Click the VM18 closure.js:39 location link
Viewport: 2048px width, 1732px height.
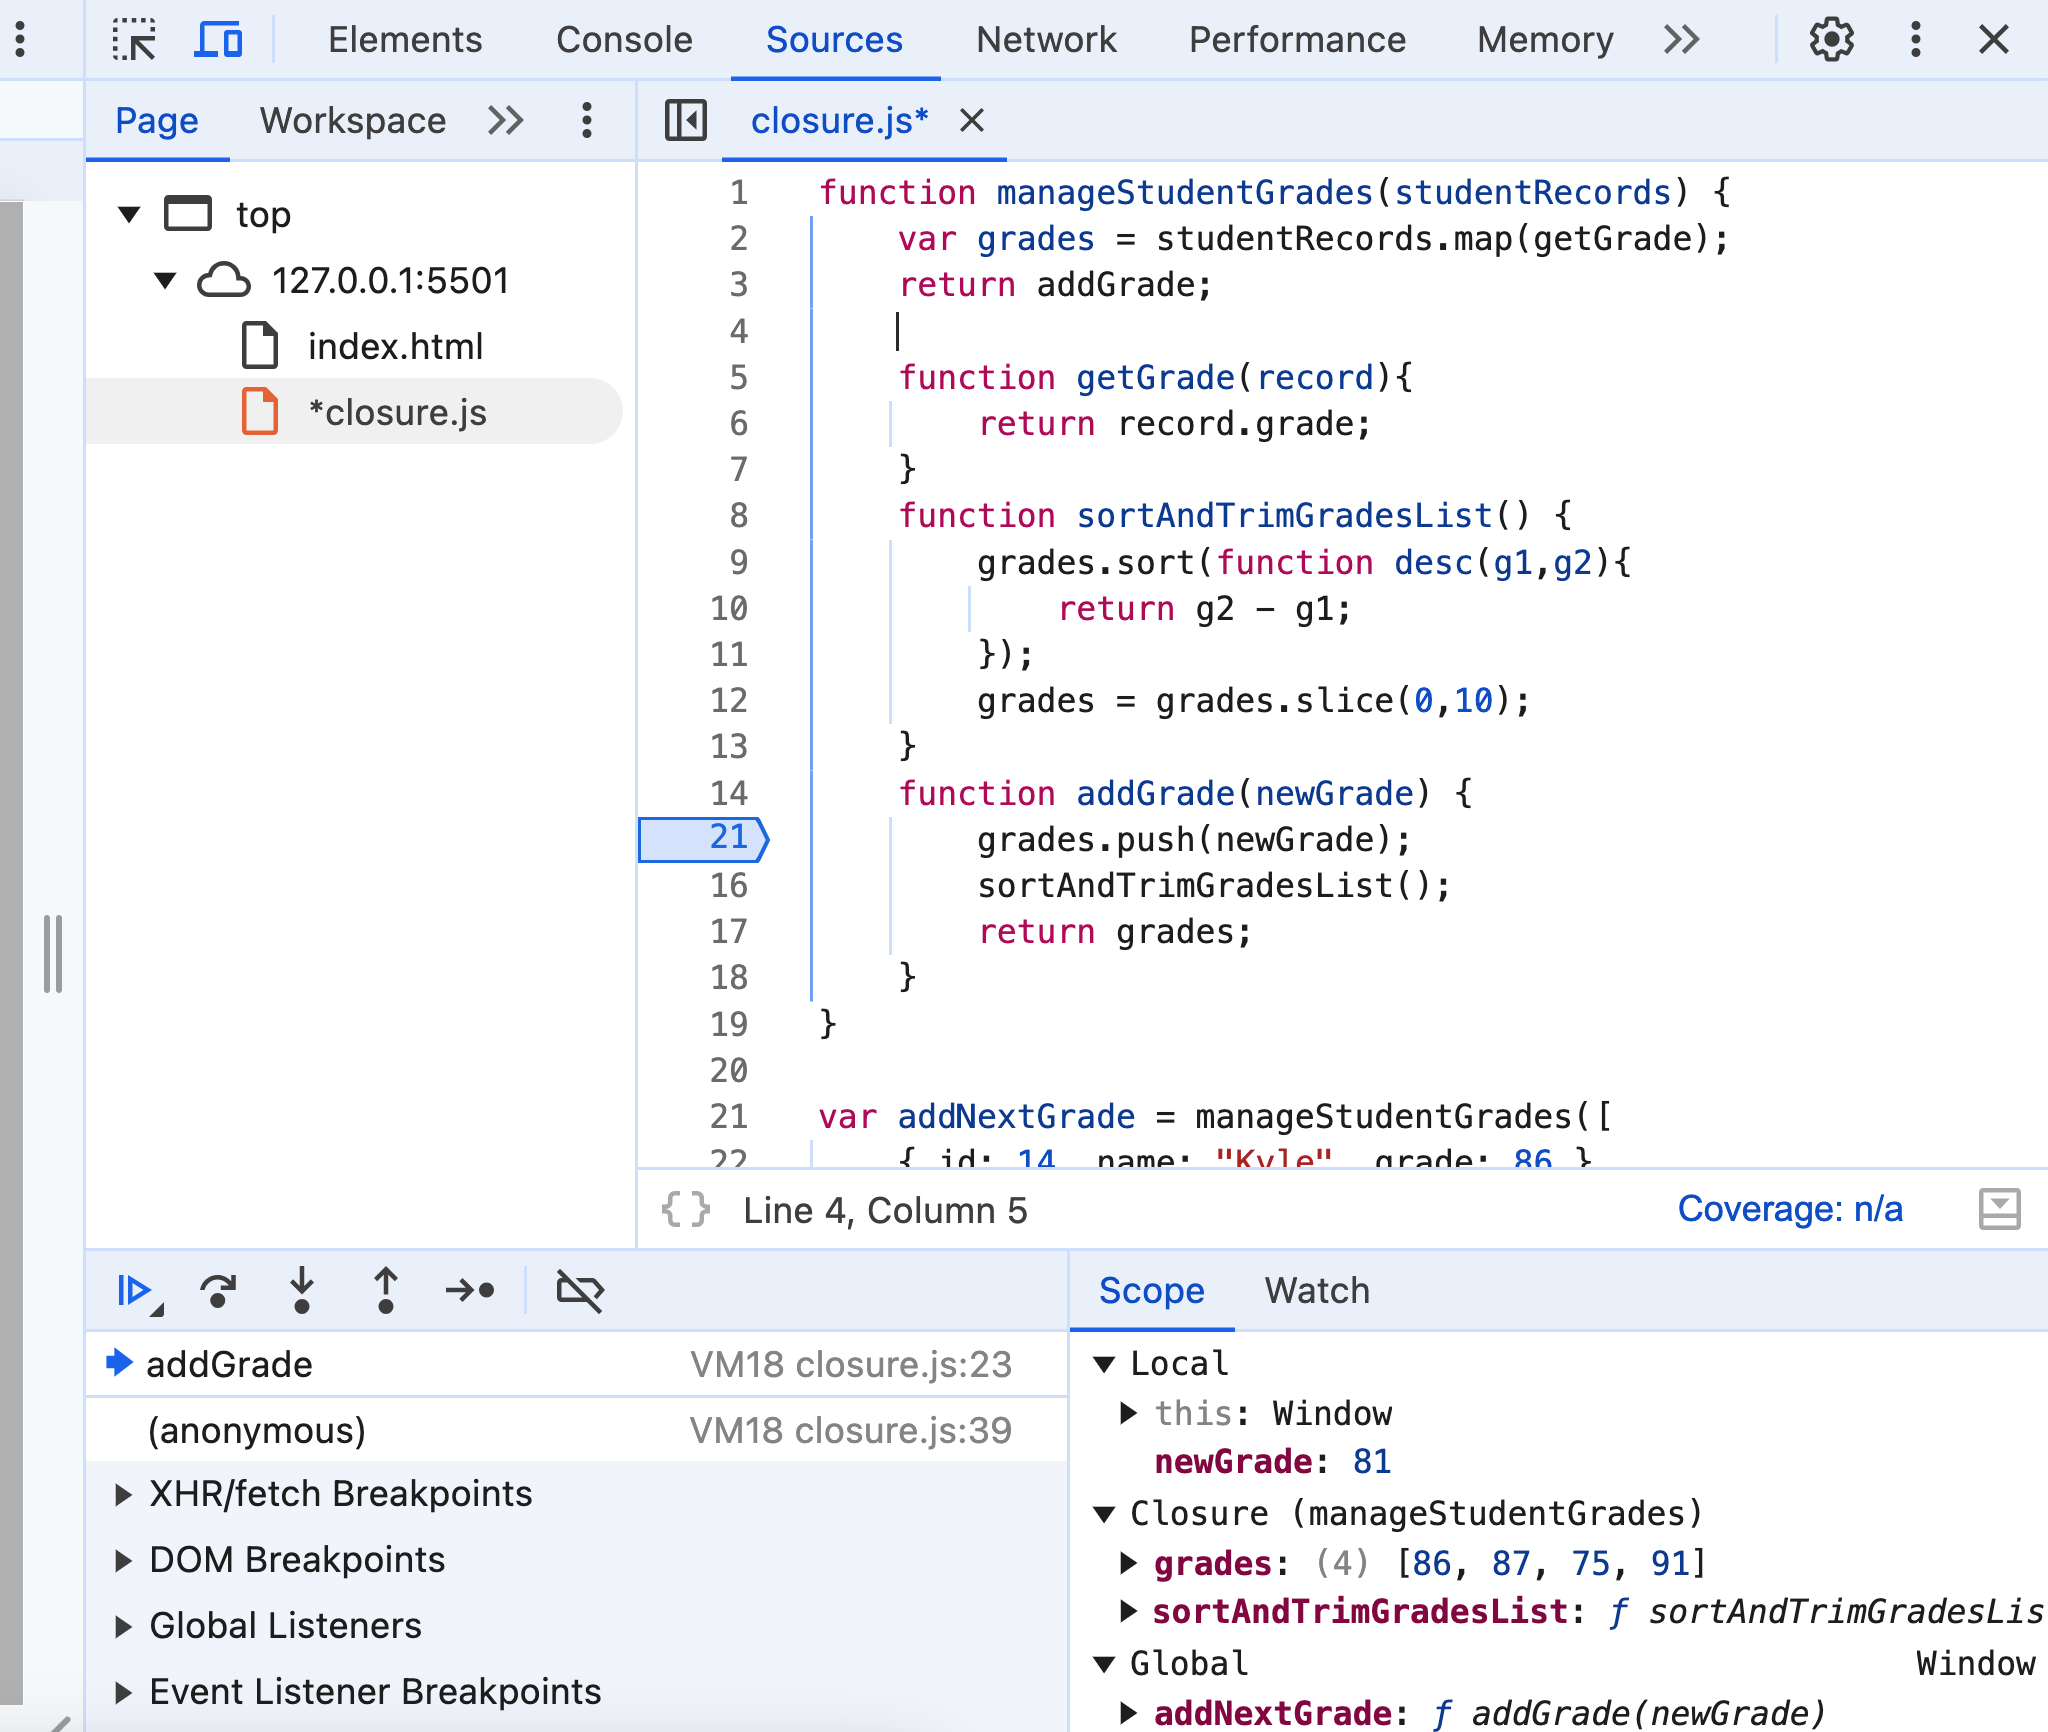[x=851, y=1431]
